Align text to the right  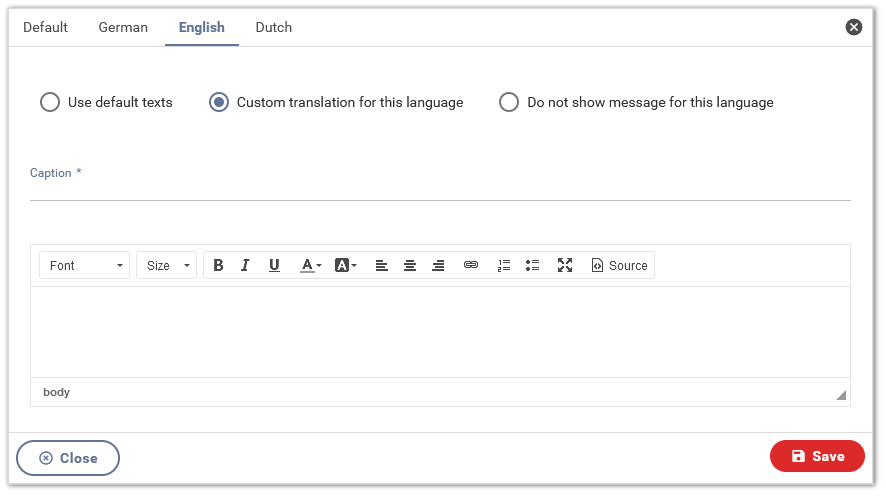coord(438,266)
